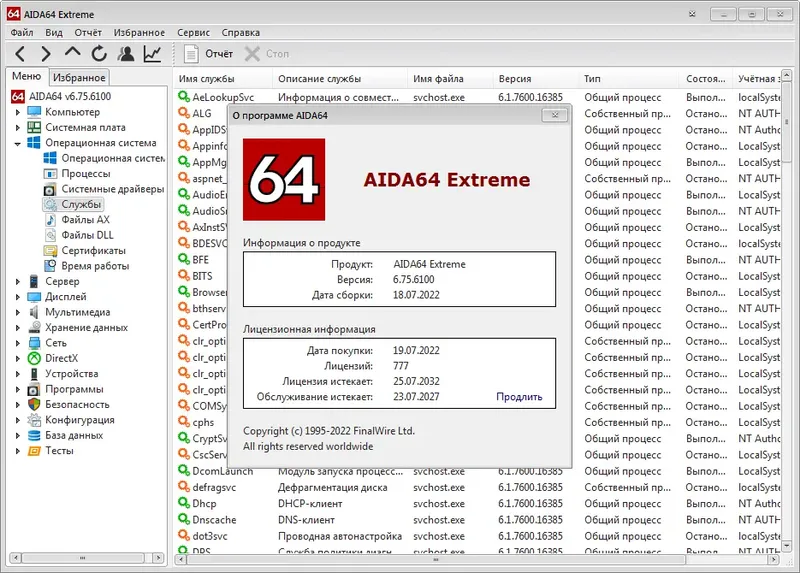
Task: Switch to the Меню tab
Action: tap(27, 76)
